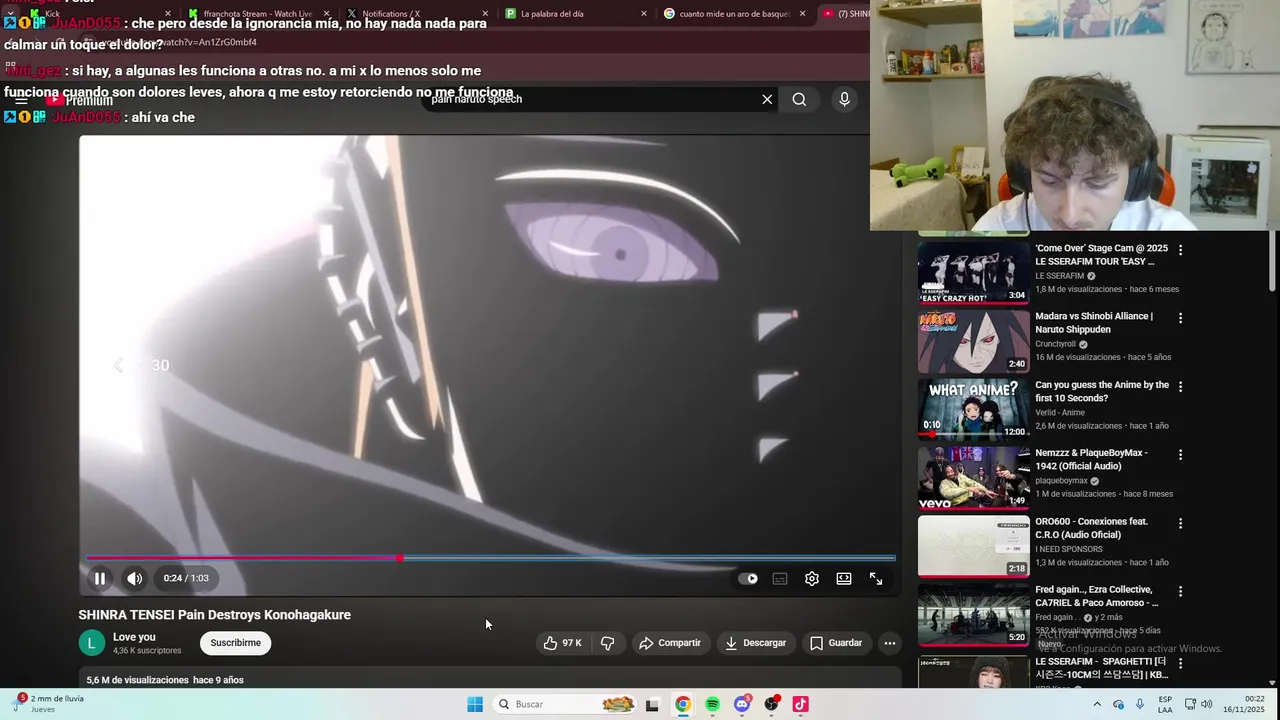The width and height of the screenshot is (1280, 720).
Task: Open the Love you channel avatar
Action: pos(91,643)
